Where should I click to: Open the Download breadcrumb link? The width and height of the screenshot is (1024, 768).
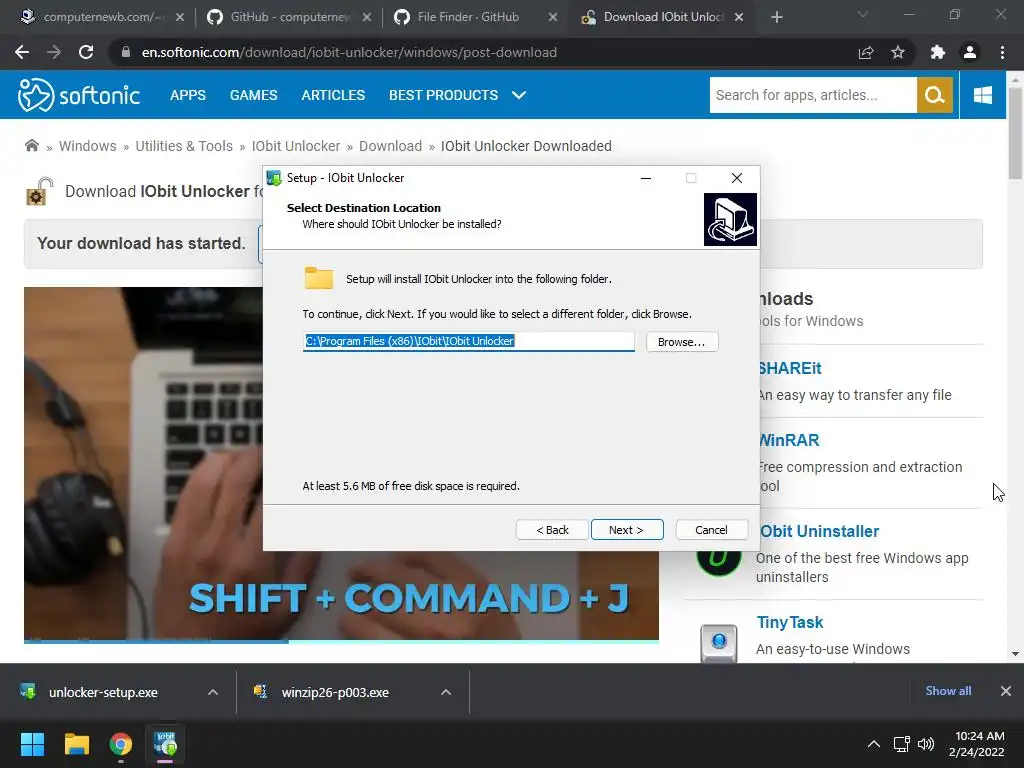pos(391,146)
